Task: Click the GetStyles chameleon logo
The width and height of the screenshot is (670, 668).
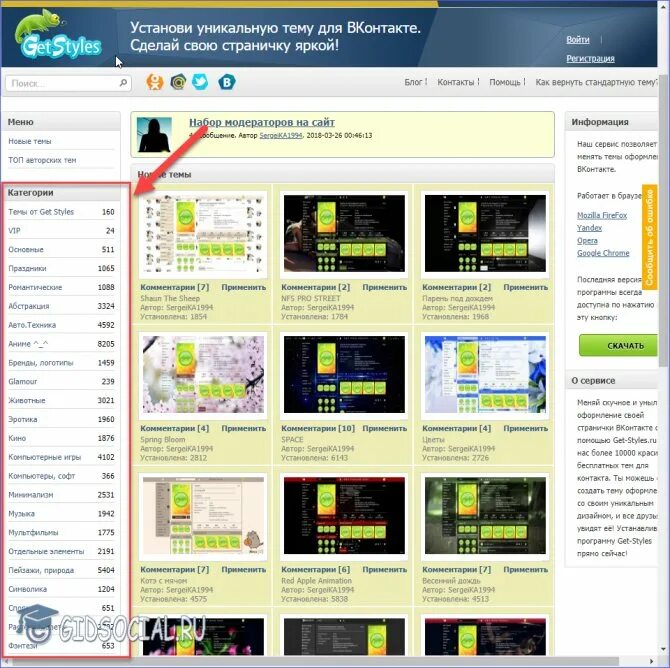Action: (x=58, y=35)
